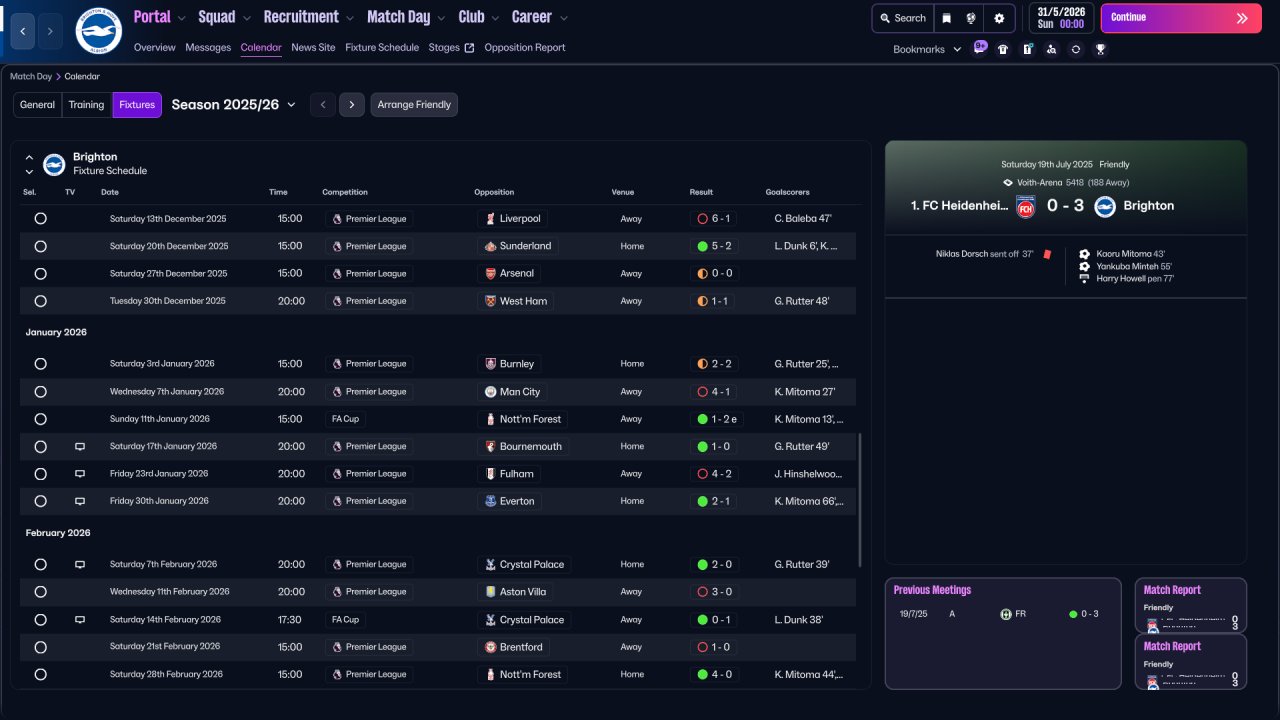Open the Brighton club badge at top left
The width and height of the screenshot is (1280, 720).
click(98, 31)
